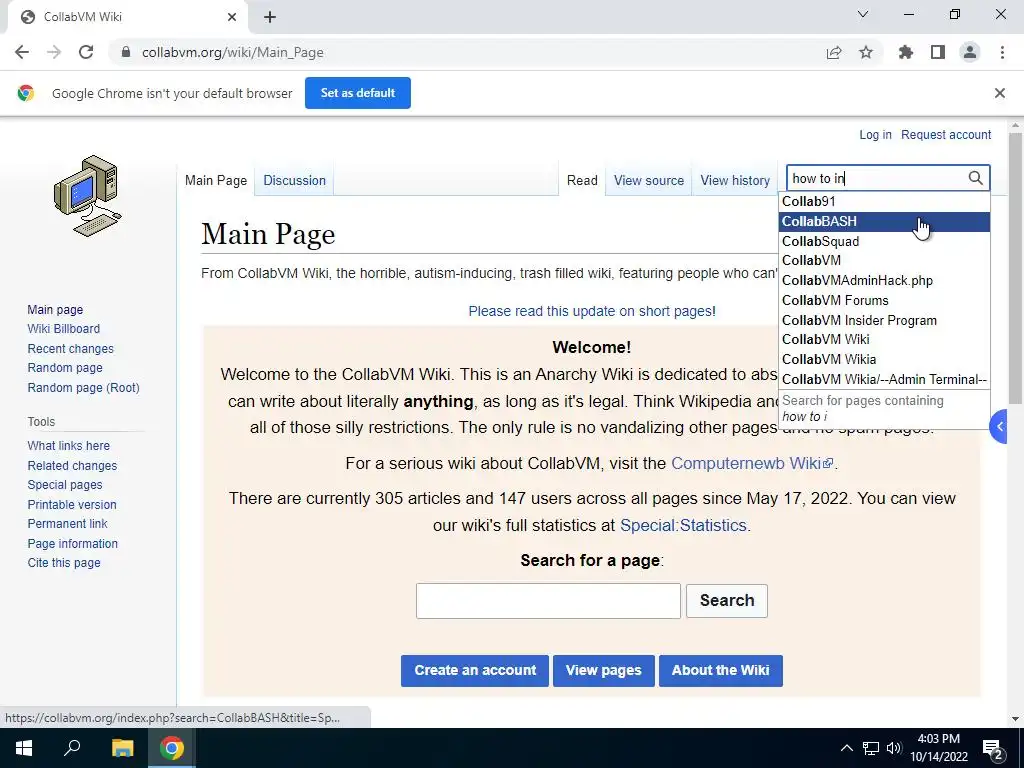Image resolution: width=1024 pixels, height=768 pixels.
Task: Search for pages containing 'how to i'
Action: point(884,408)
